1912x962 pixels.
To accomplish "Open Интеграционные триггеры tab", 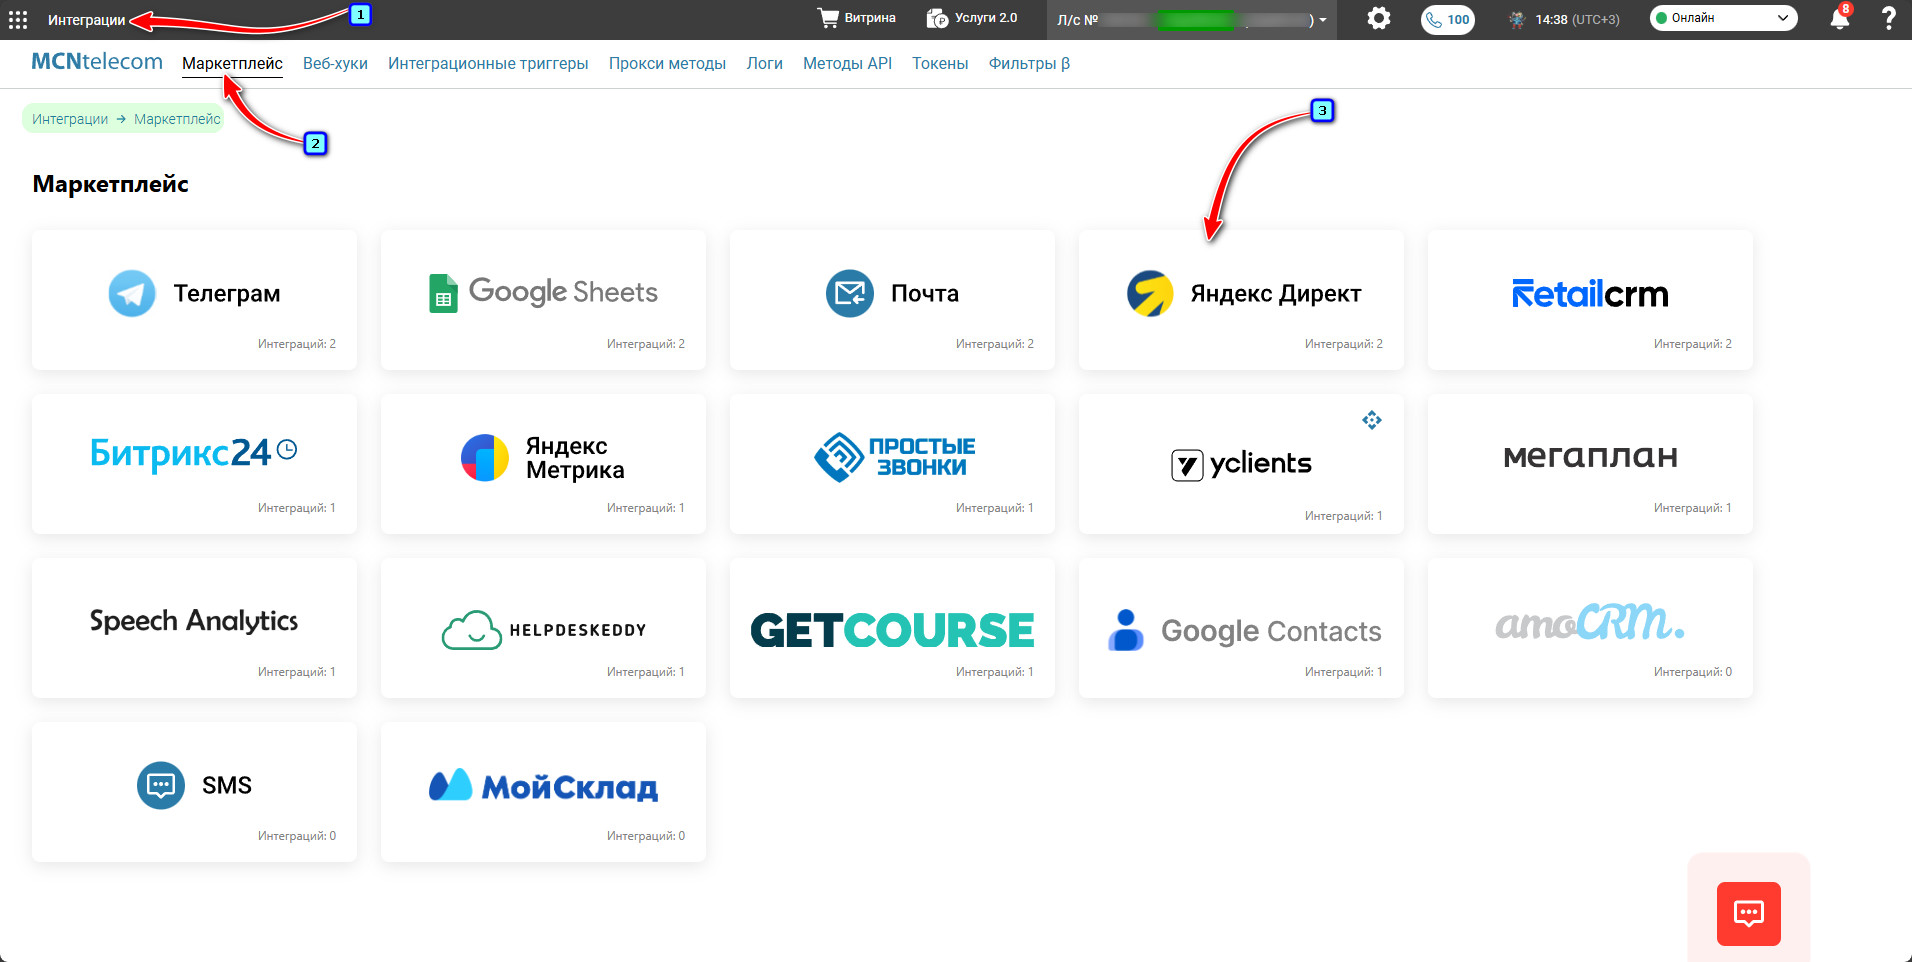I will tap(488, 63).
